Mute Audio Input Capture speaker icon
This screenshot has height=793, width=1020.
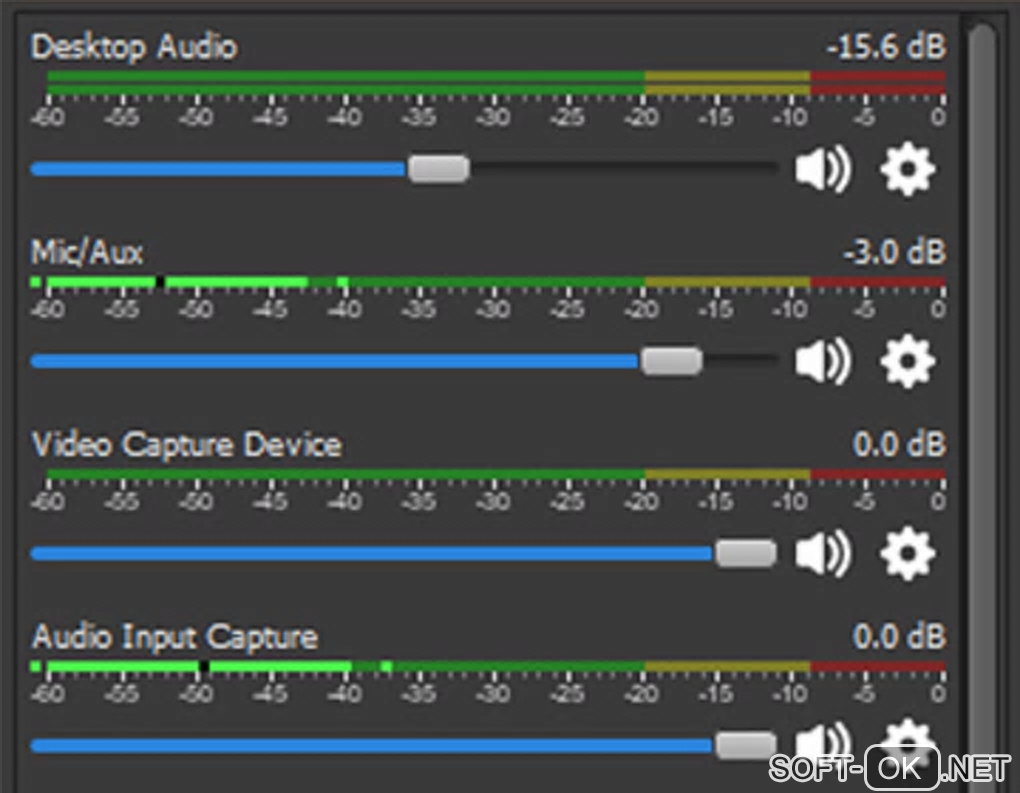tap(822, 740)
